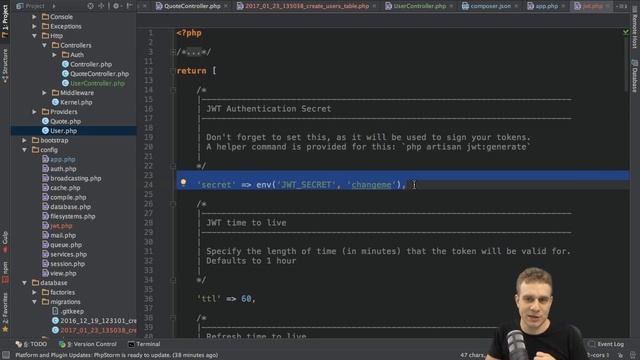Open the Version Control tool window

click(x=88, y=344)
